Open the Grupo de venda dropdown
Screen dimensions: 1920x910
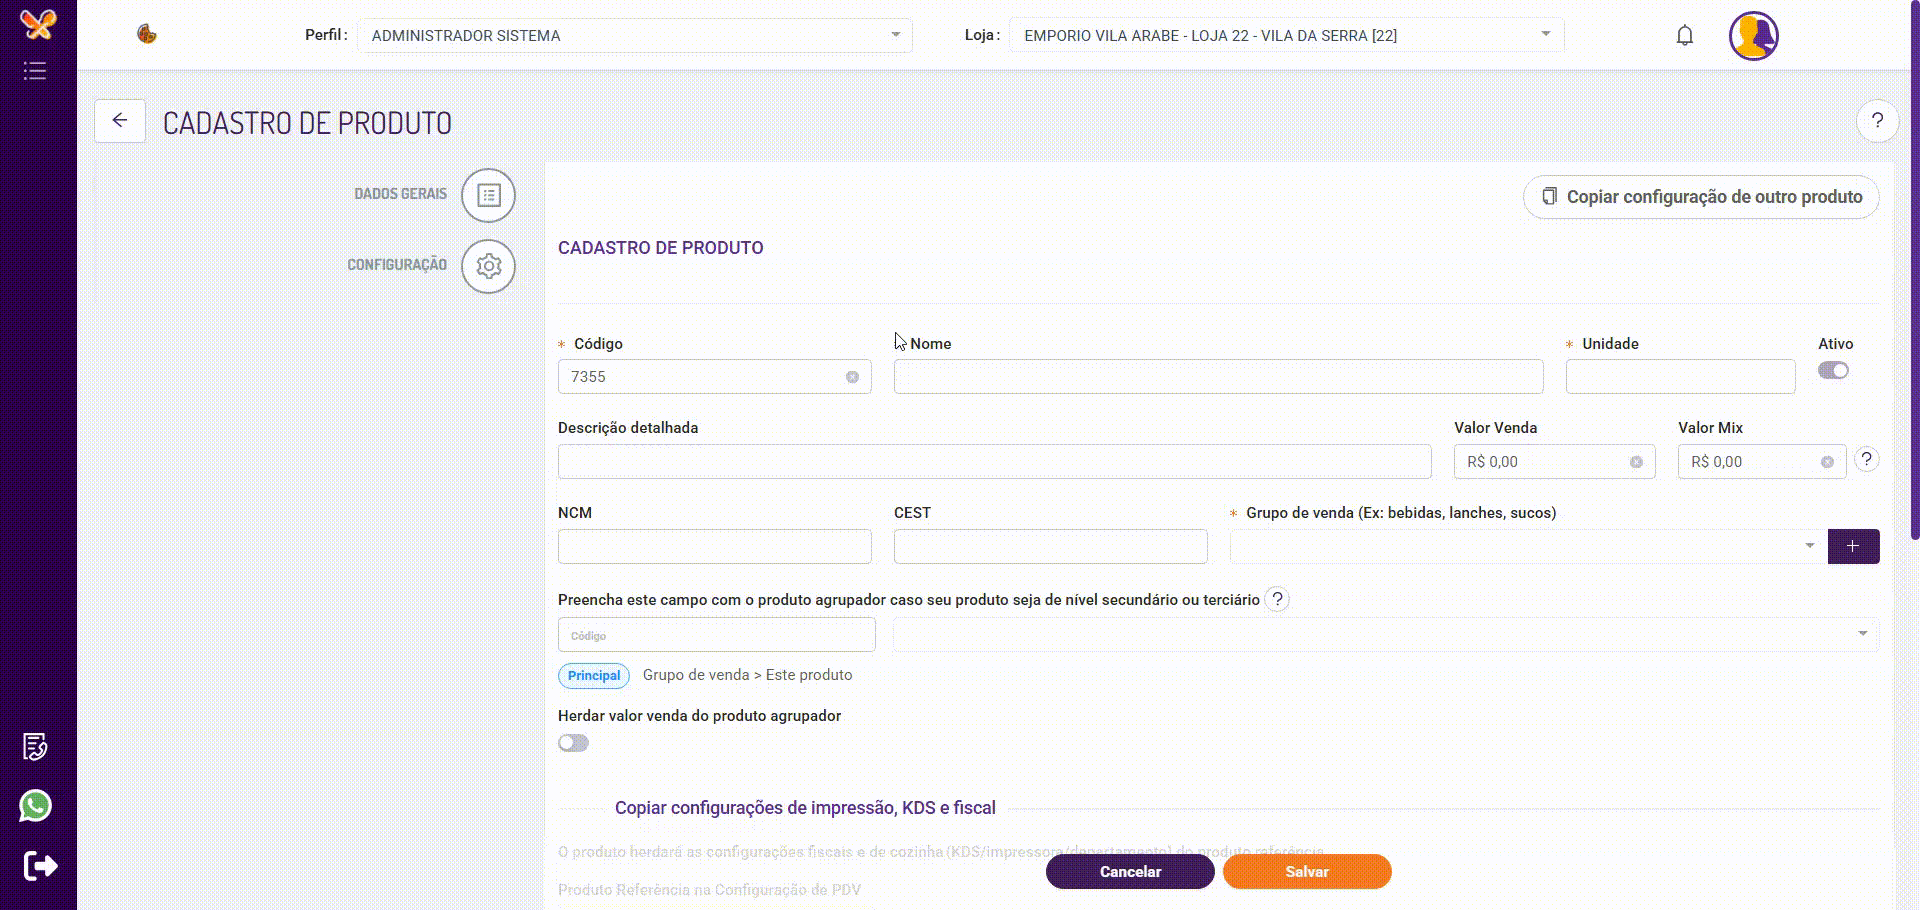tap(1523, 546)
